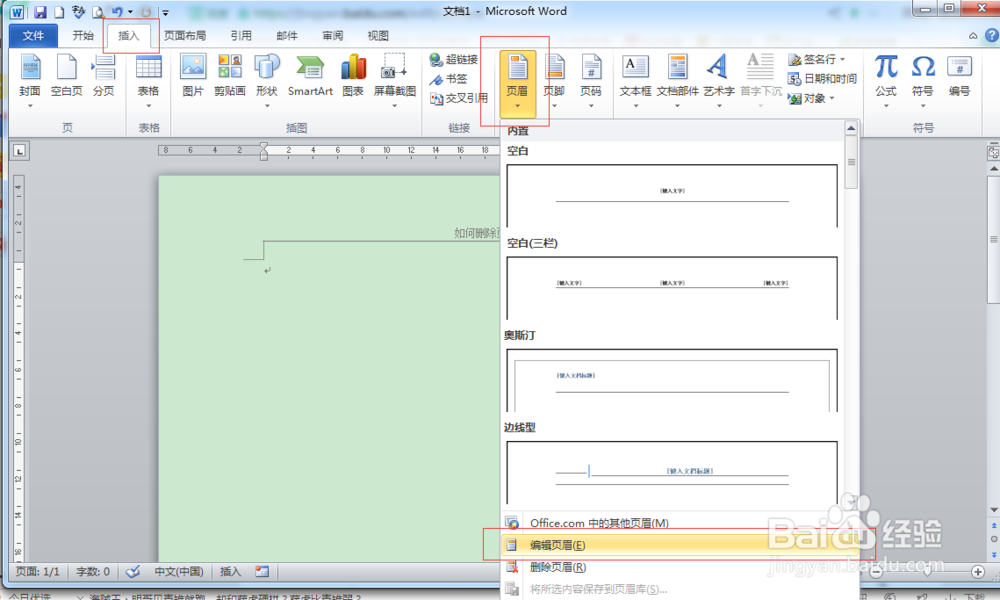Switch to the References (引用) tab

pyautogui.click(x=241, y=36)
